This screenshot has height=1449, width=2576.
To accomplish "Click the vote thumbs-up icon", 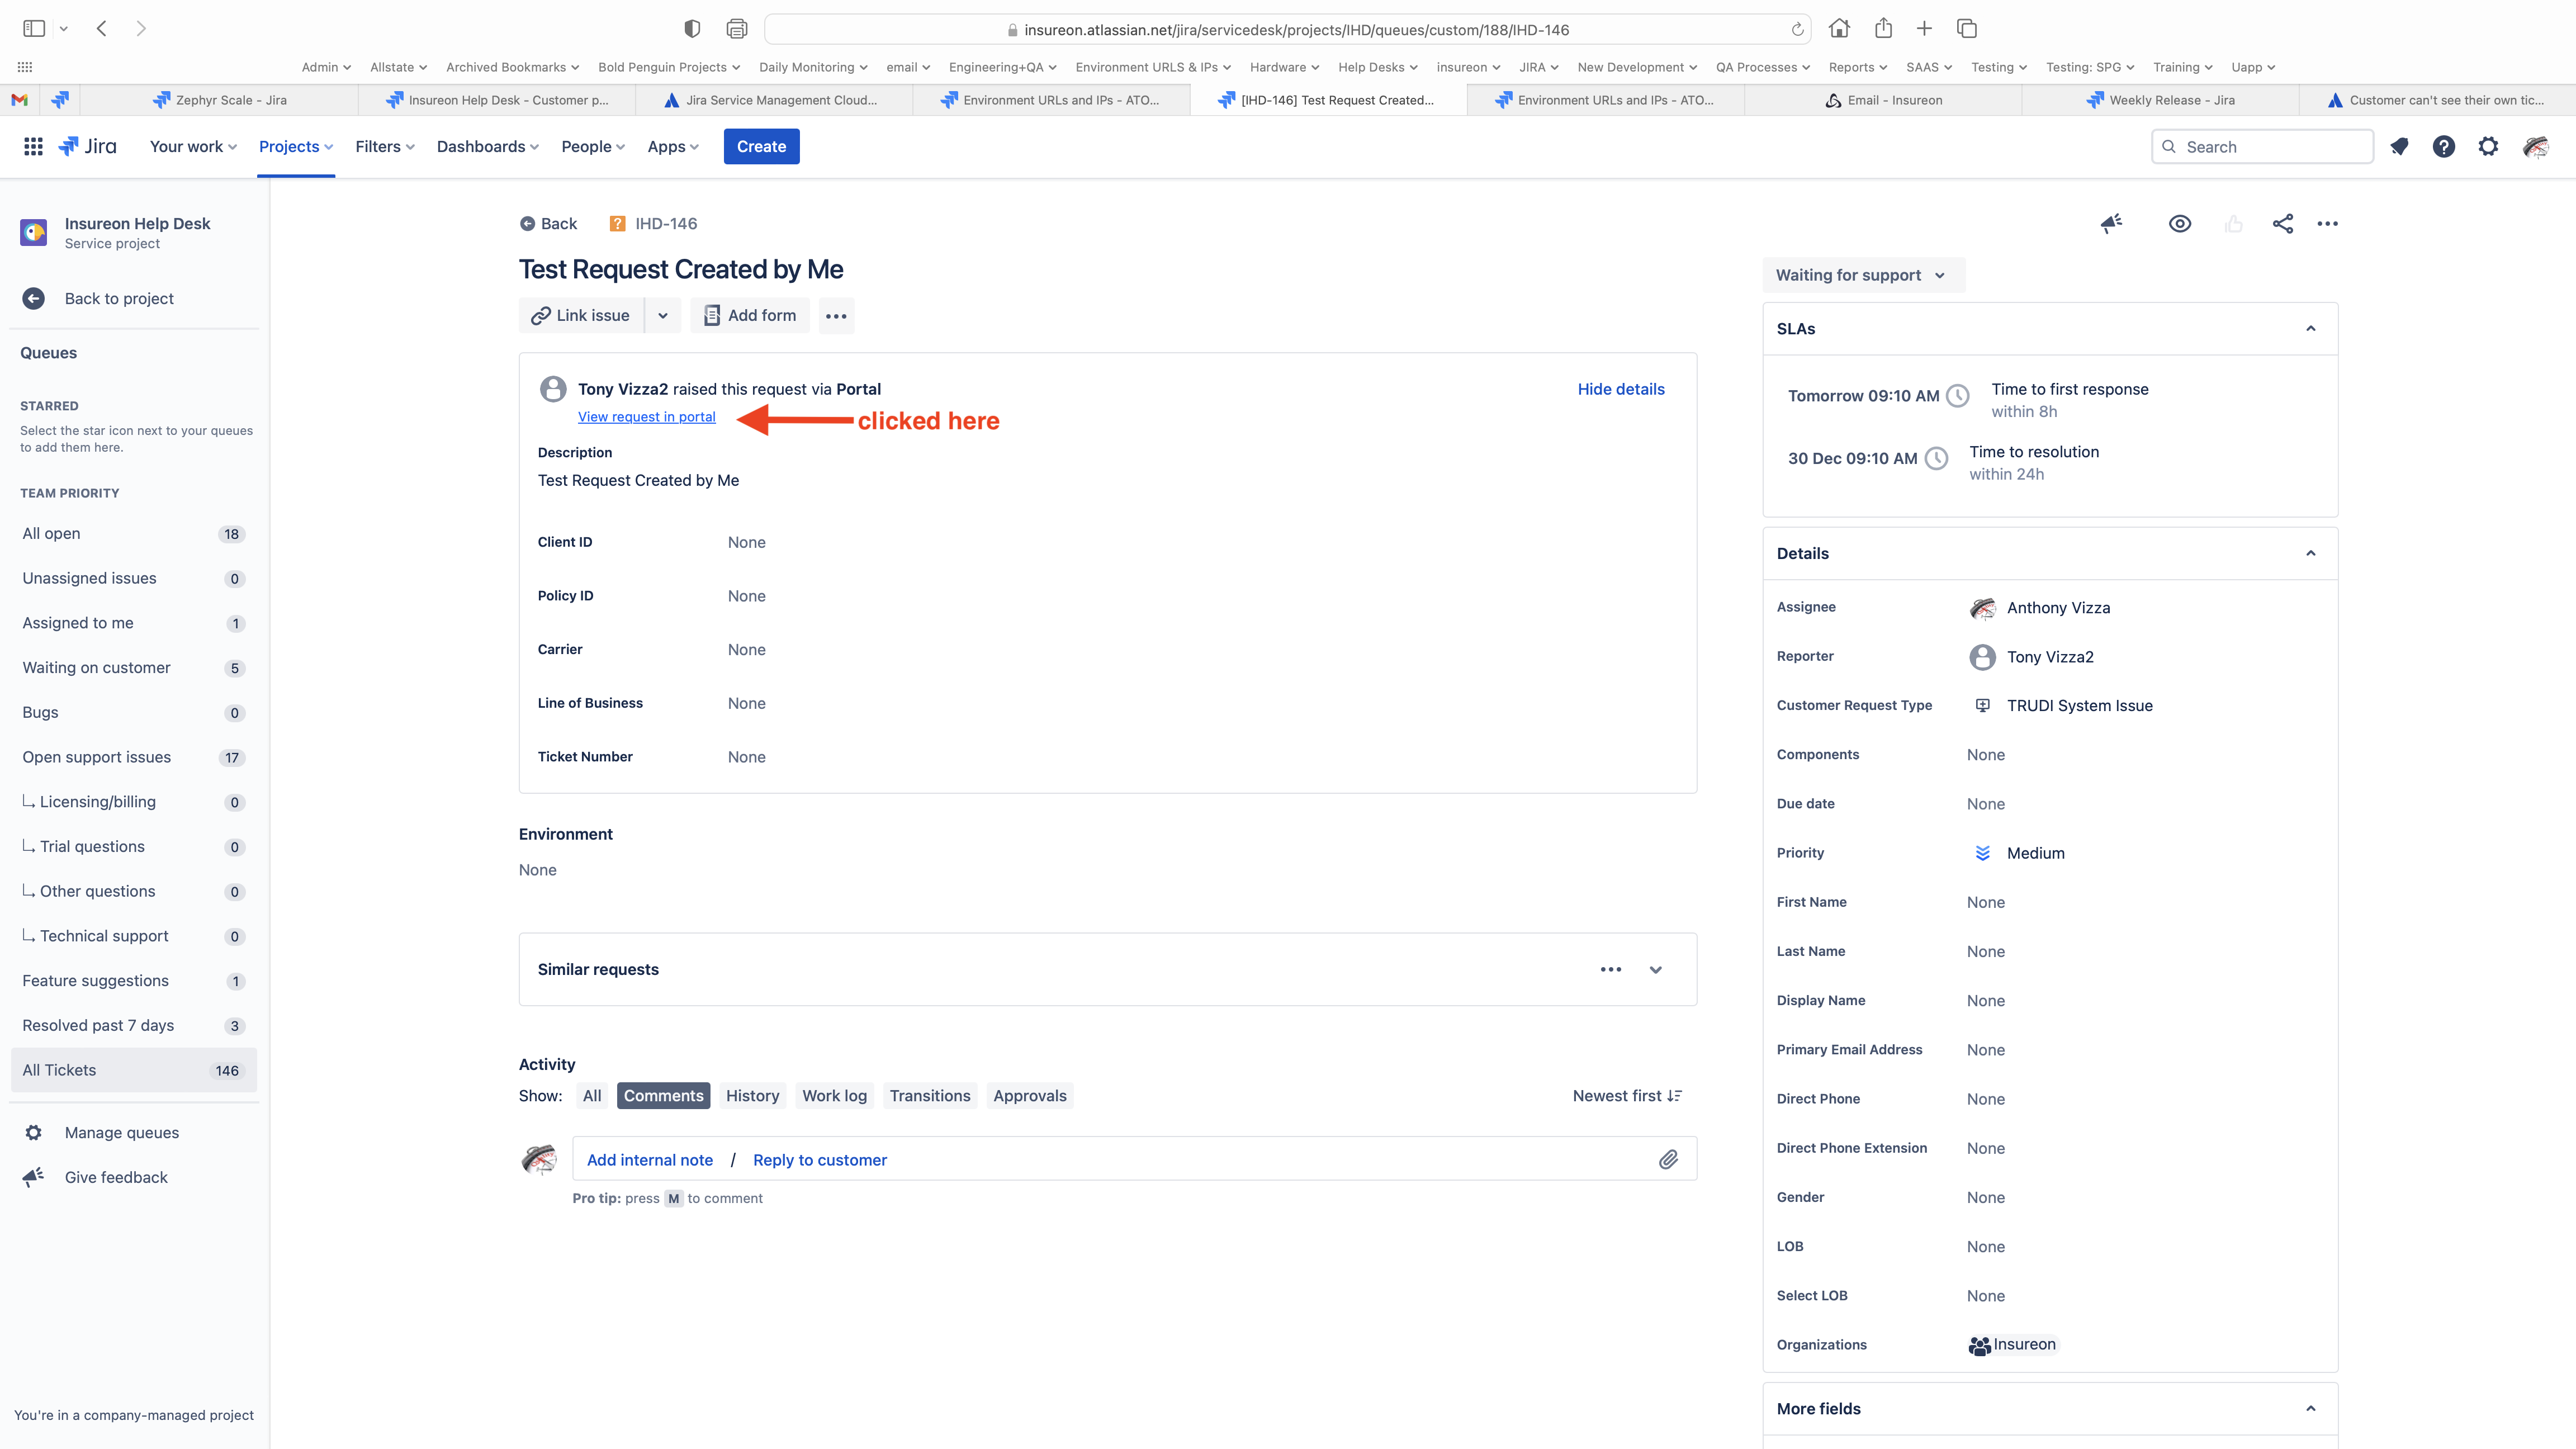I will coord(2233,224).
